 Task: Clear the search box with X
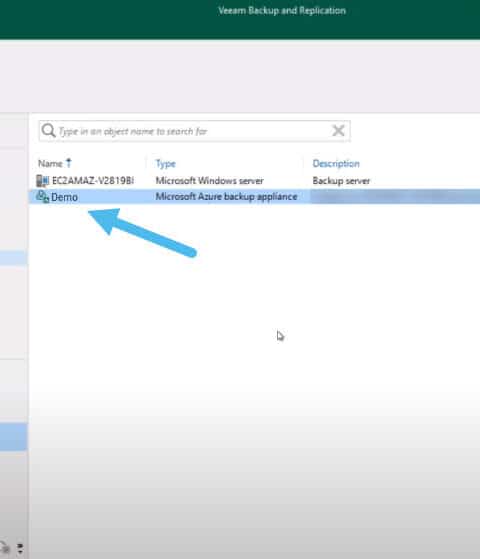[338, 131]
